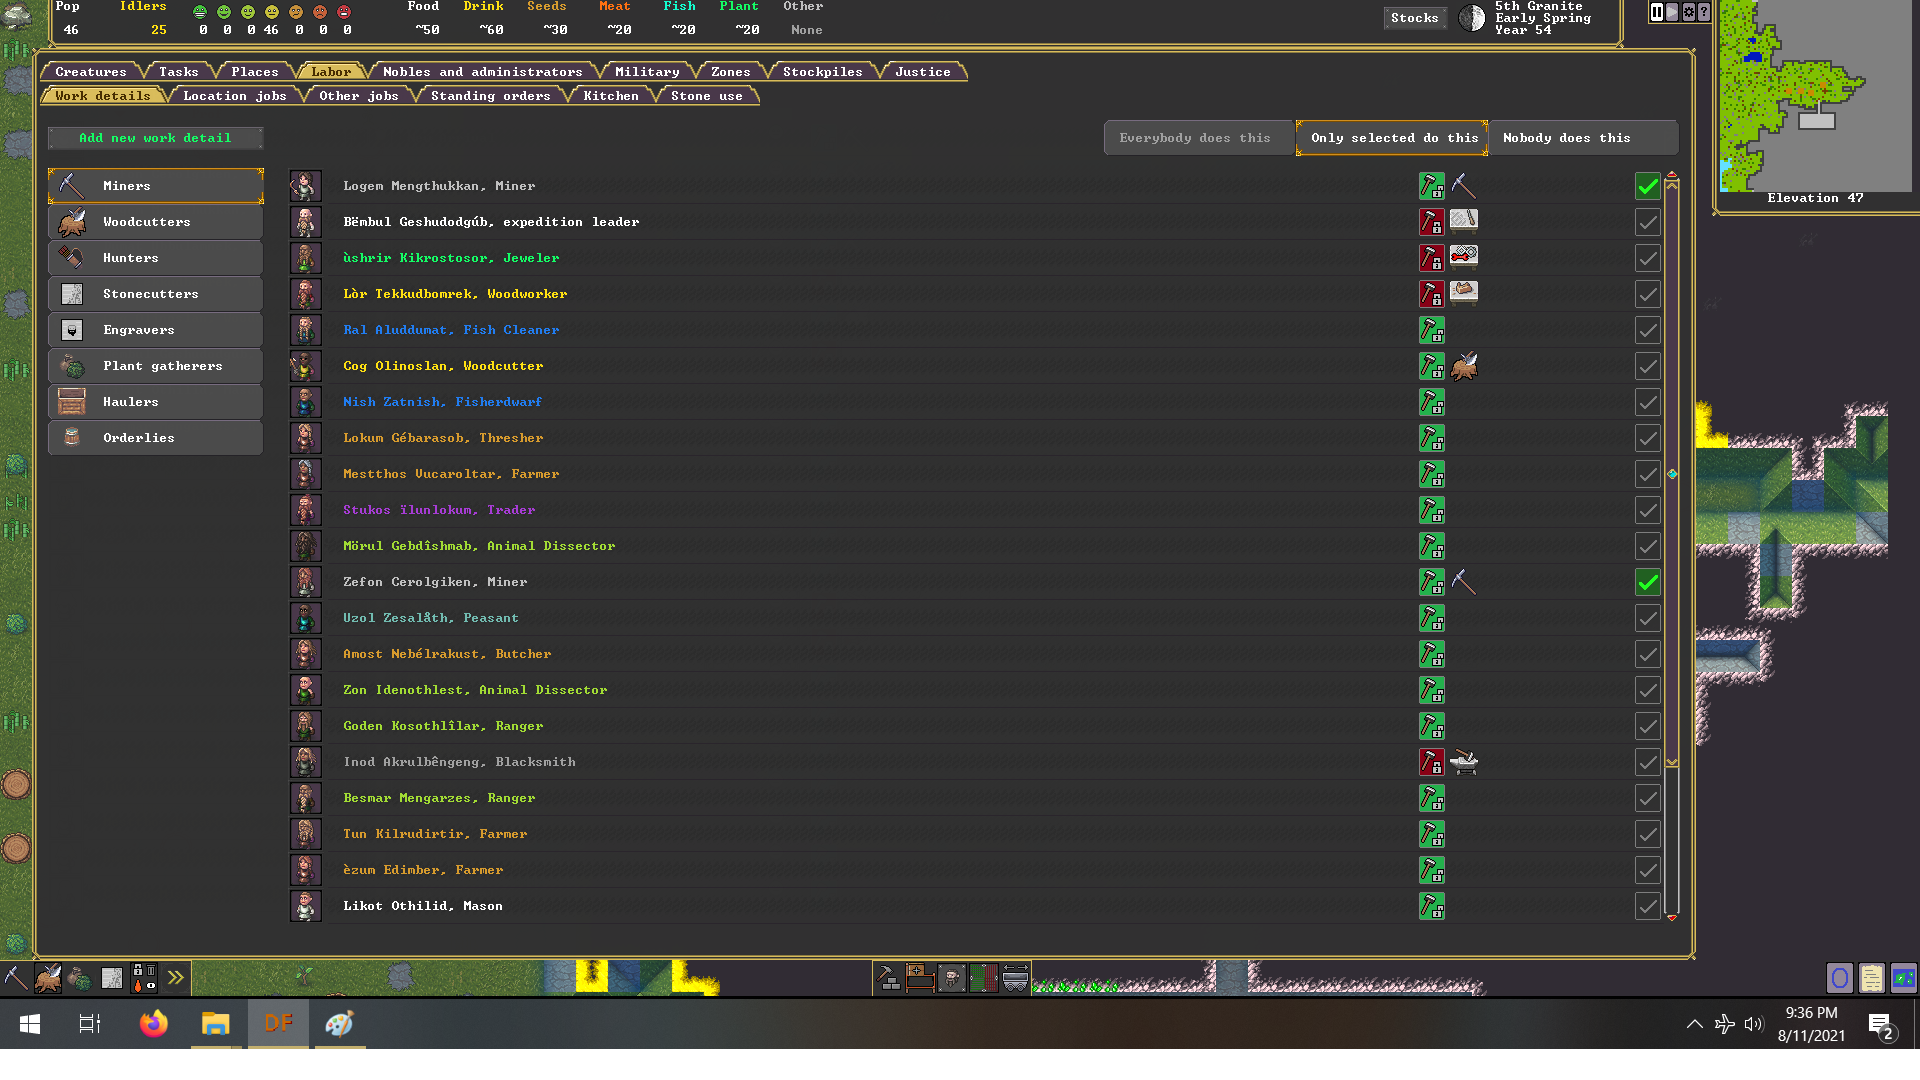Screen dimensions: 1920x1080
Task: Click the settings gear icon near minimap
Action: (1689, 12)
